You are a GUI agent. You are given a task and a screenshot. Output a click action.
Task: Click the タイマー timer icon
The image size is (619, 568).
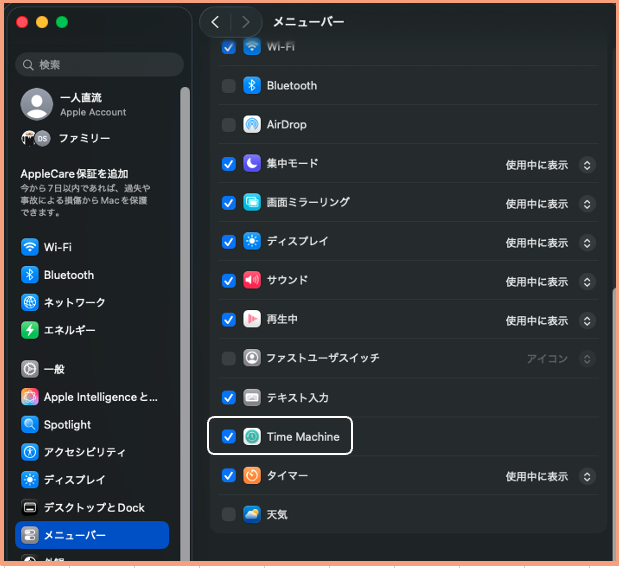pyautogui.click(x=252, y=476)
